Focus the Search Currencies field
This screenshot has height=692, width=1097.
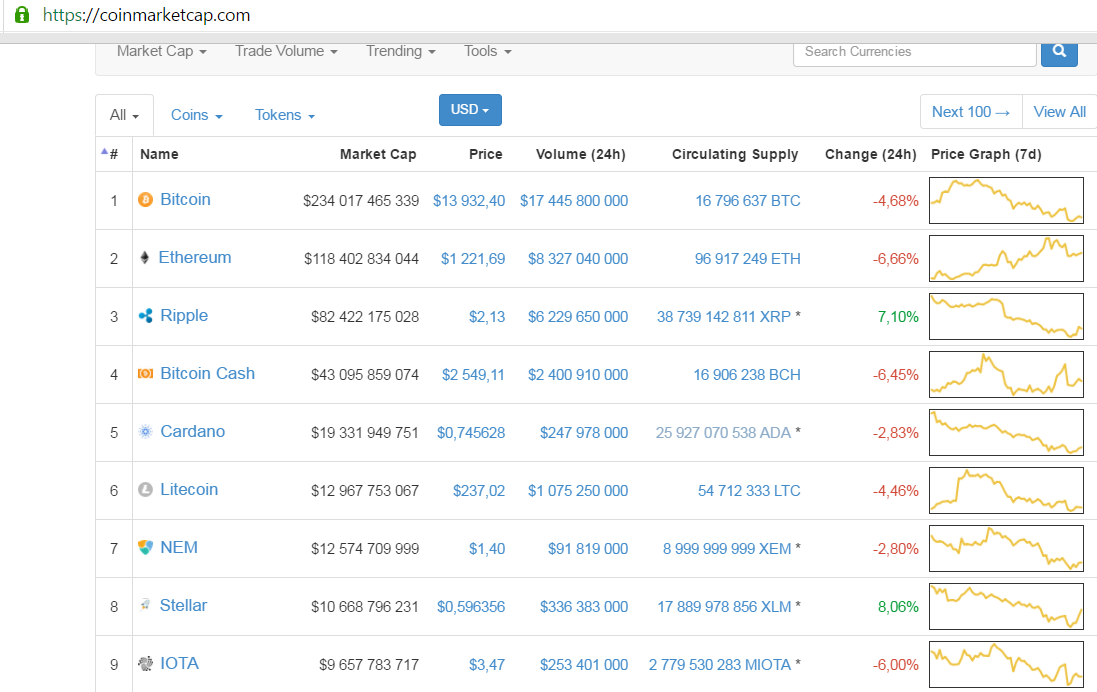pyautogui.click(x=914, y=51)
